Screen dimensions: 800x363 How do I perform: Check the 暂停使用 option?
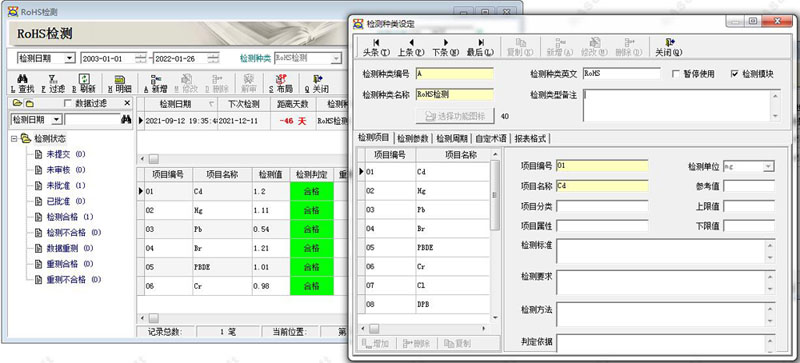pyautogui.click(x=676, y=74)
